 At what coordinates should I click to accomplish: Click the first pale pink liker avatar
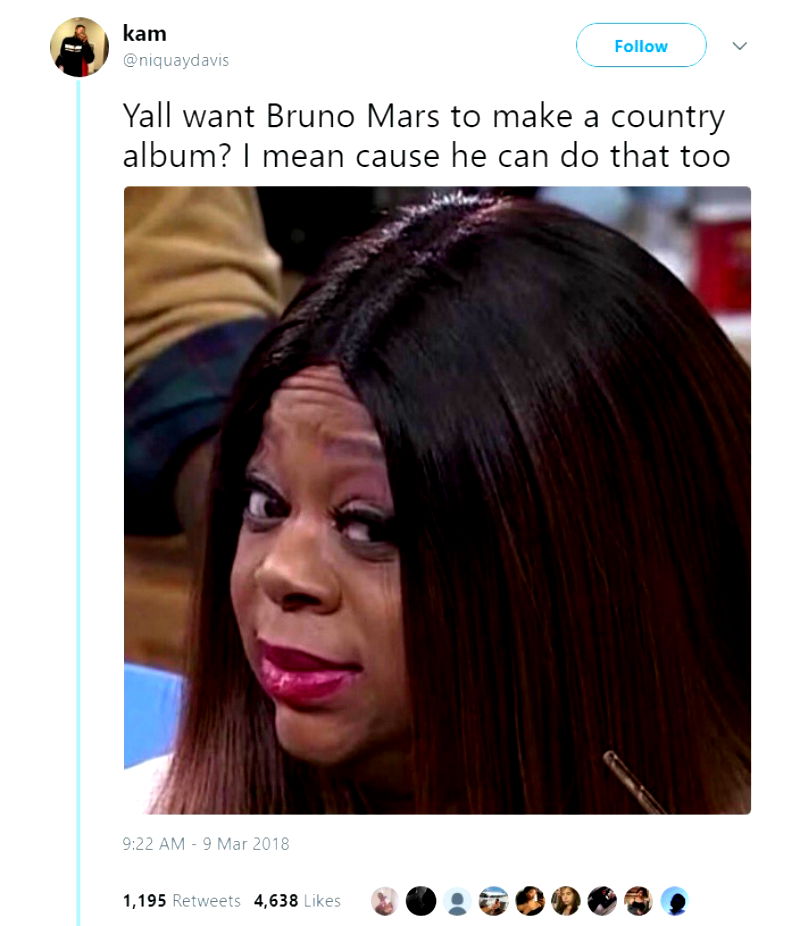click(385, 901)
